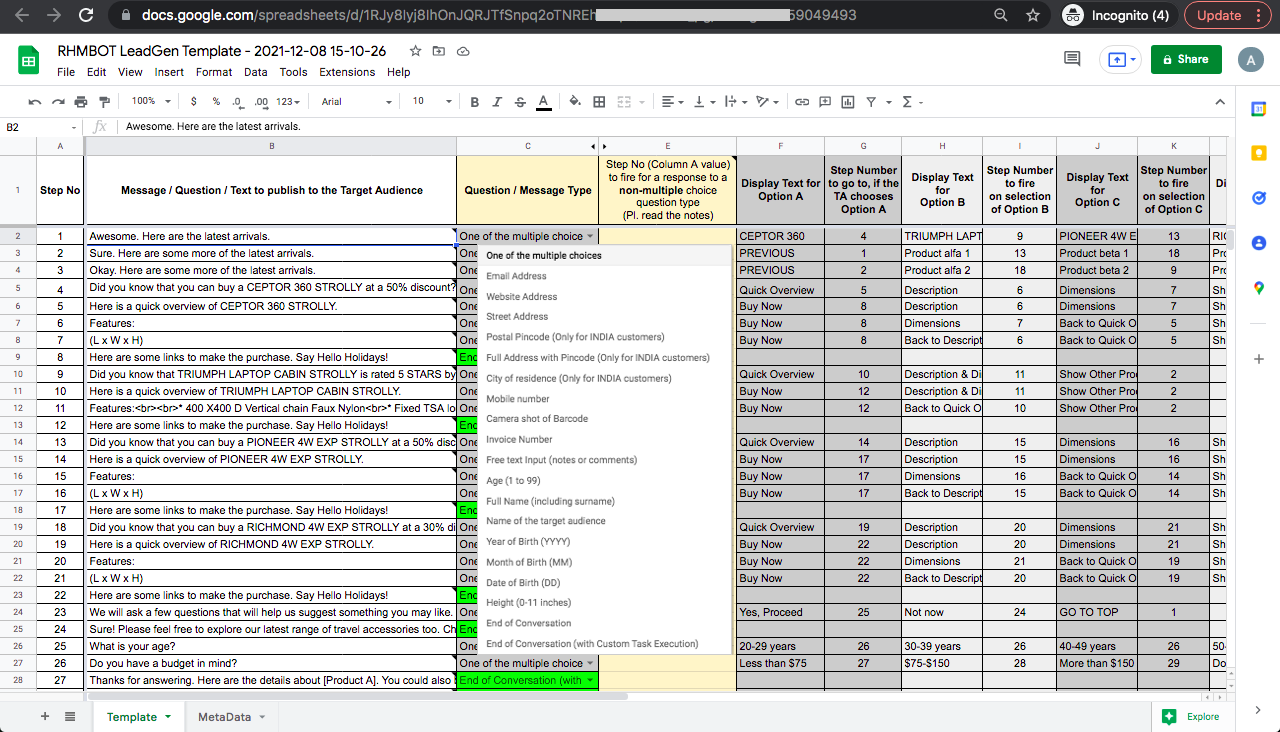The height and width of the screenshot is (732, 1280).
Task: Click the Insert comment icon
Action: click(x=825, y=101)
